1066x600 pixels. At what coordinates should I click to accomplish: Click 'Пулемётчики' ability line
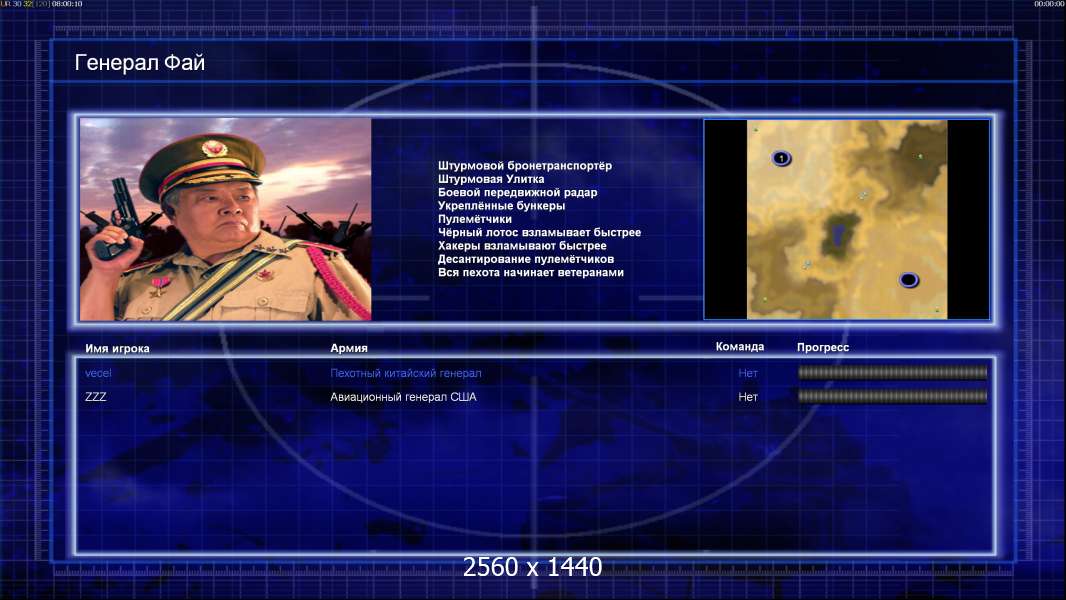[475, 219]
